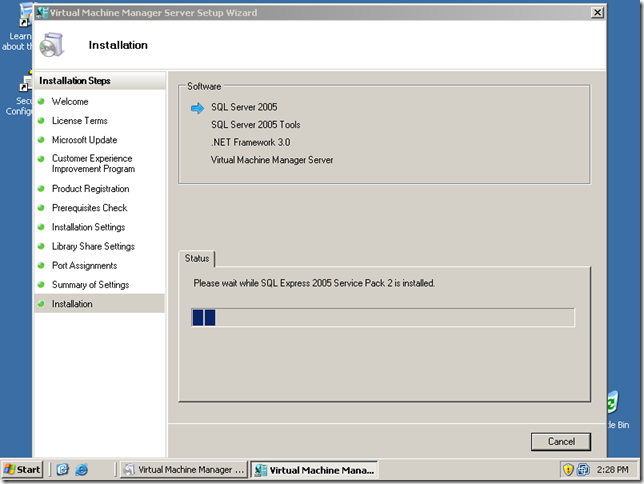
Task: Select the Status tab
Action: coord(197,258)
